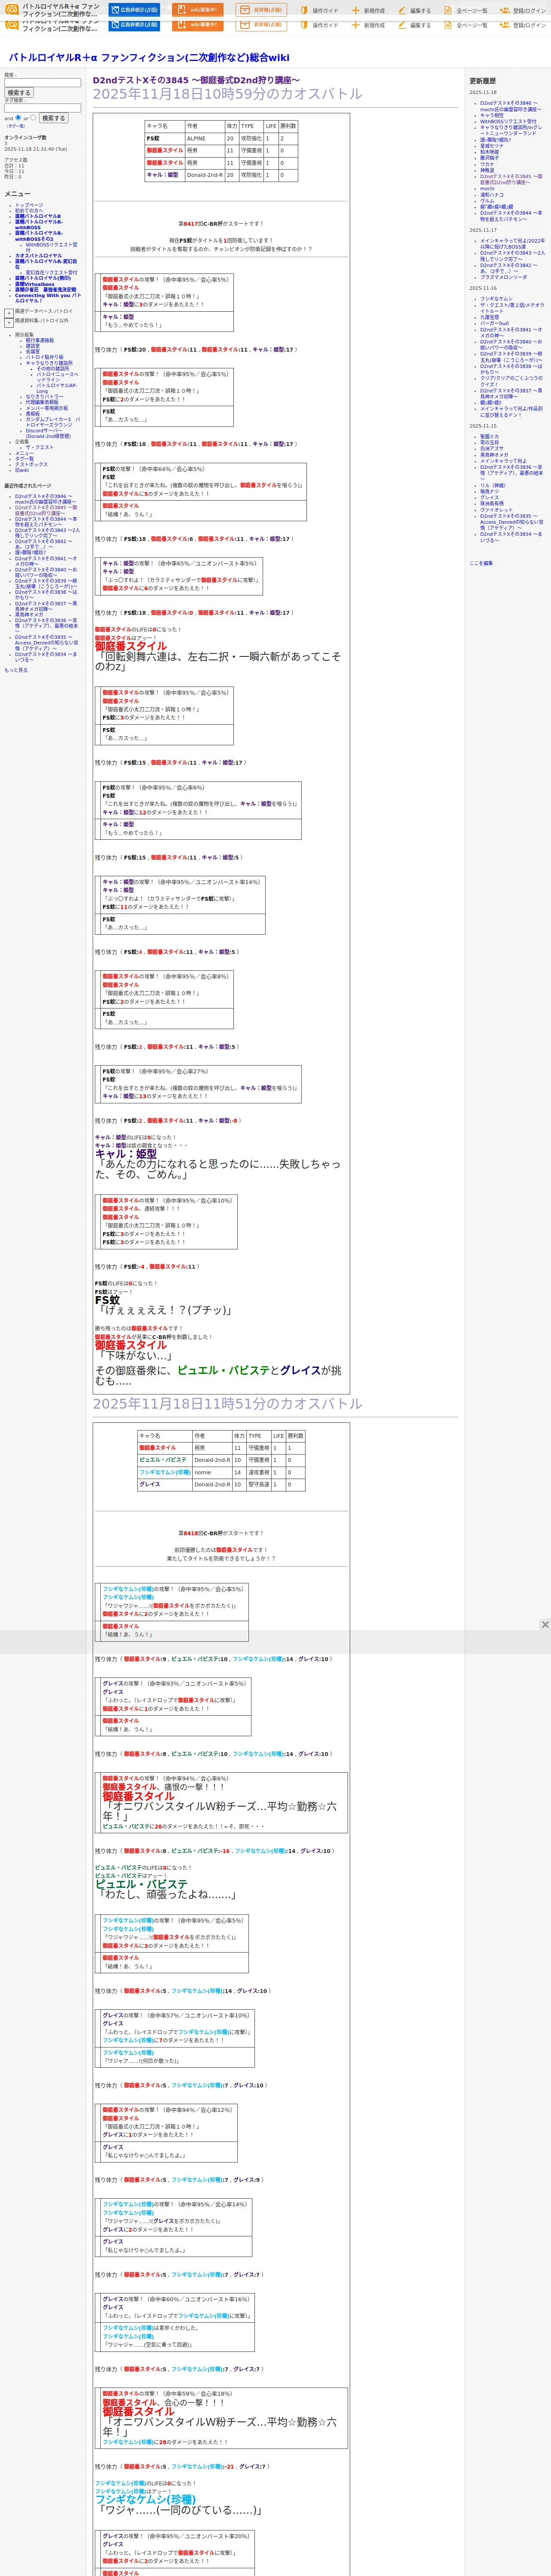
Task: Click 検索する button beside the or radio
Action: click(53, 118)
